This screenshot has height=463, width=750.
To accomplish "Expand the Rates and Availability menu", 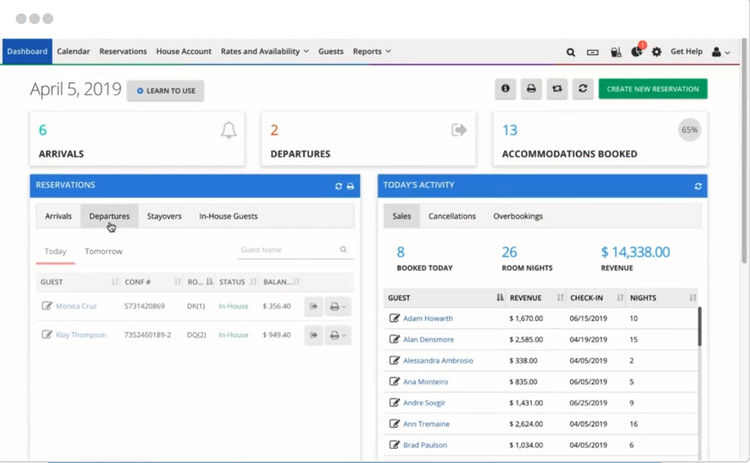I will coord(265,51).
